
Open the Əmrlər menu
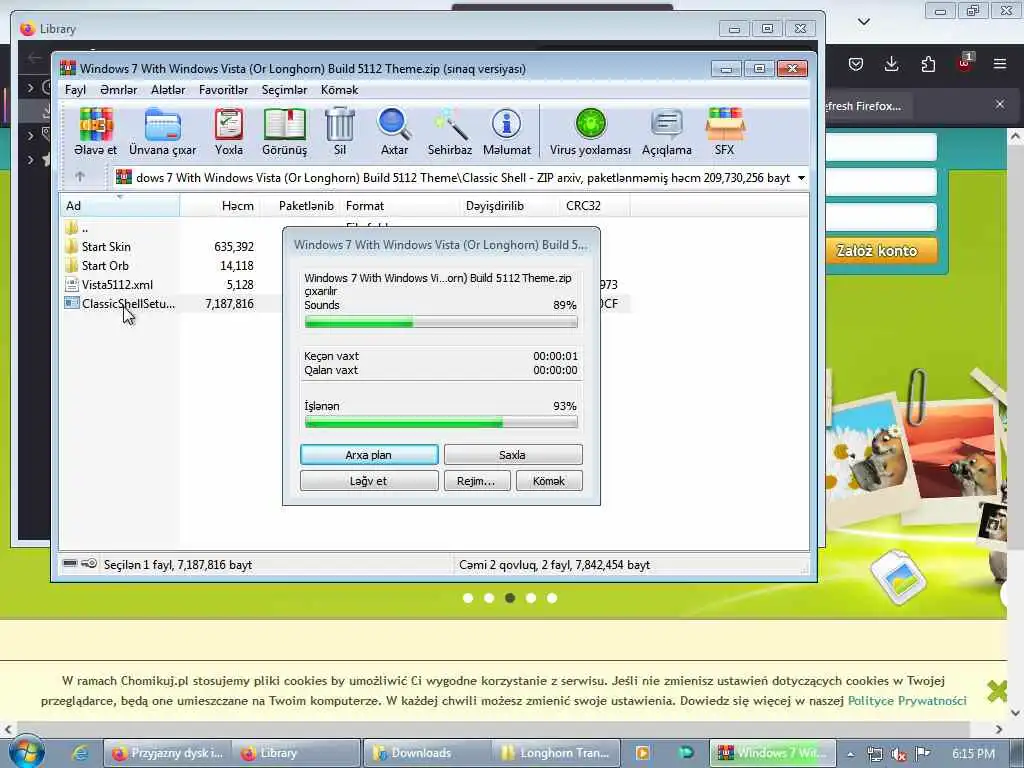(118, 89)
